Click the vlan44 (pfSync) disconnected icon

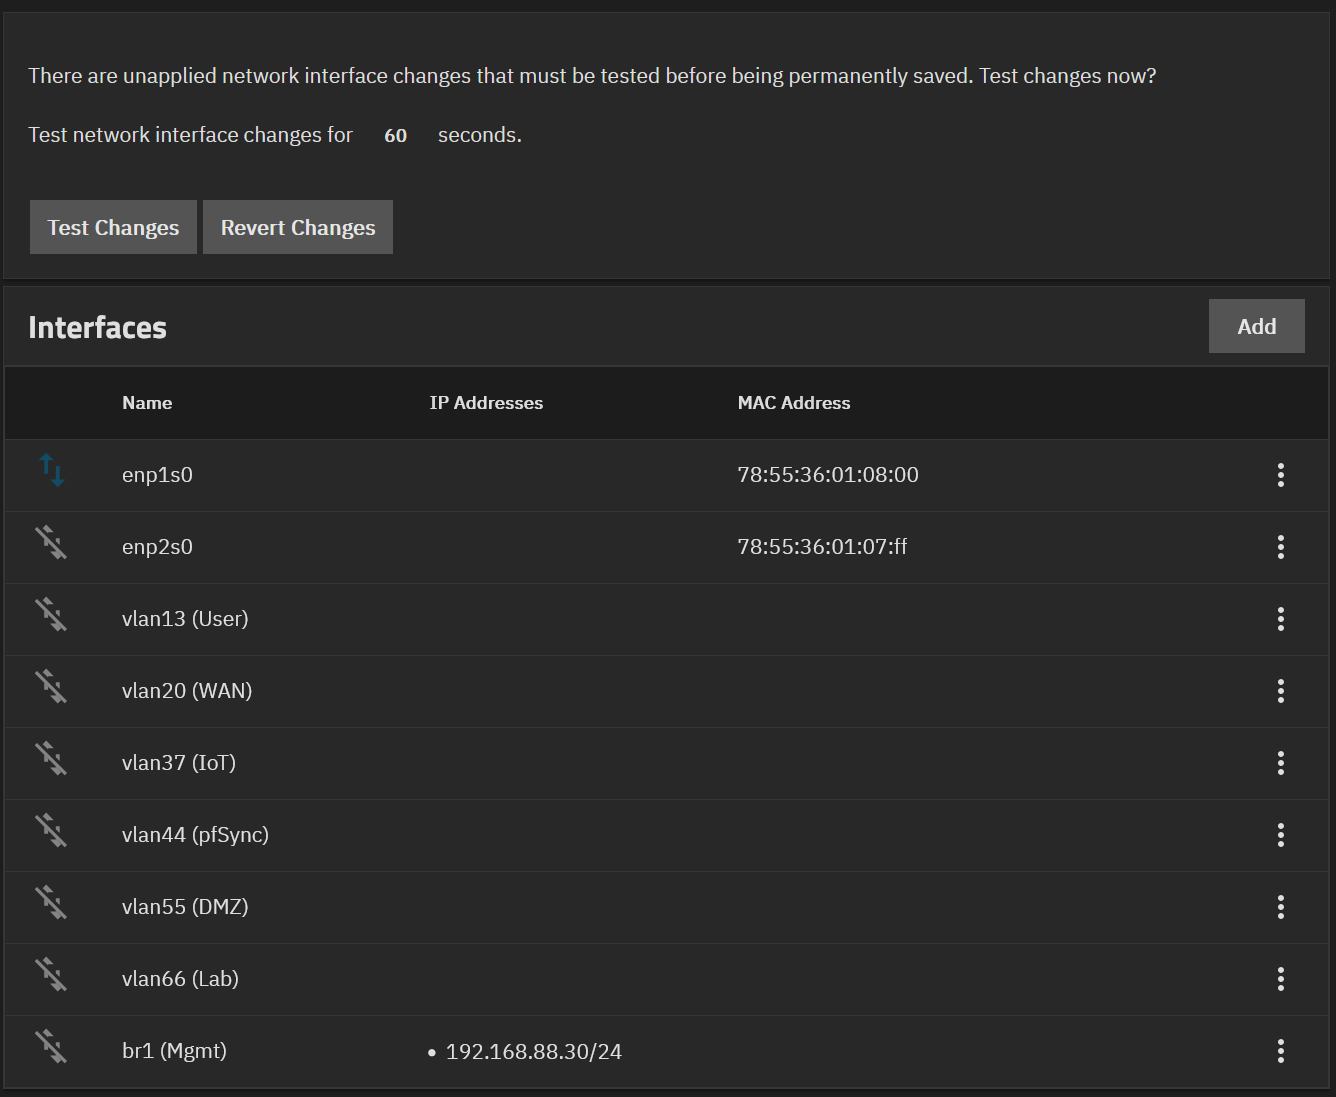tap(51, 831)
